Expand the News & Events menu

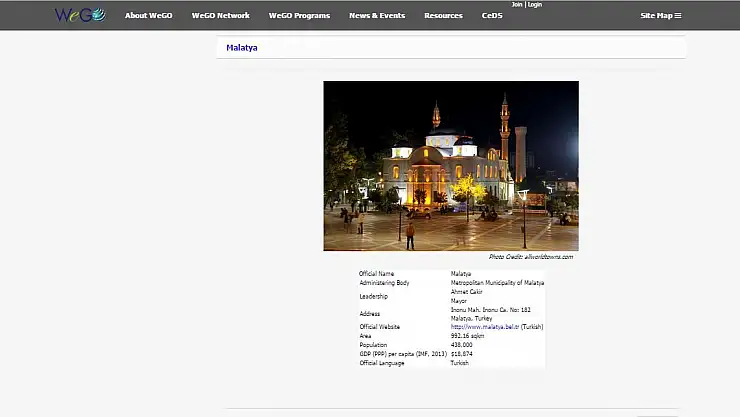coord(377,16)
